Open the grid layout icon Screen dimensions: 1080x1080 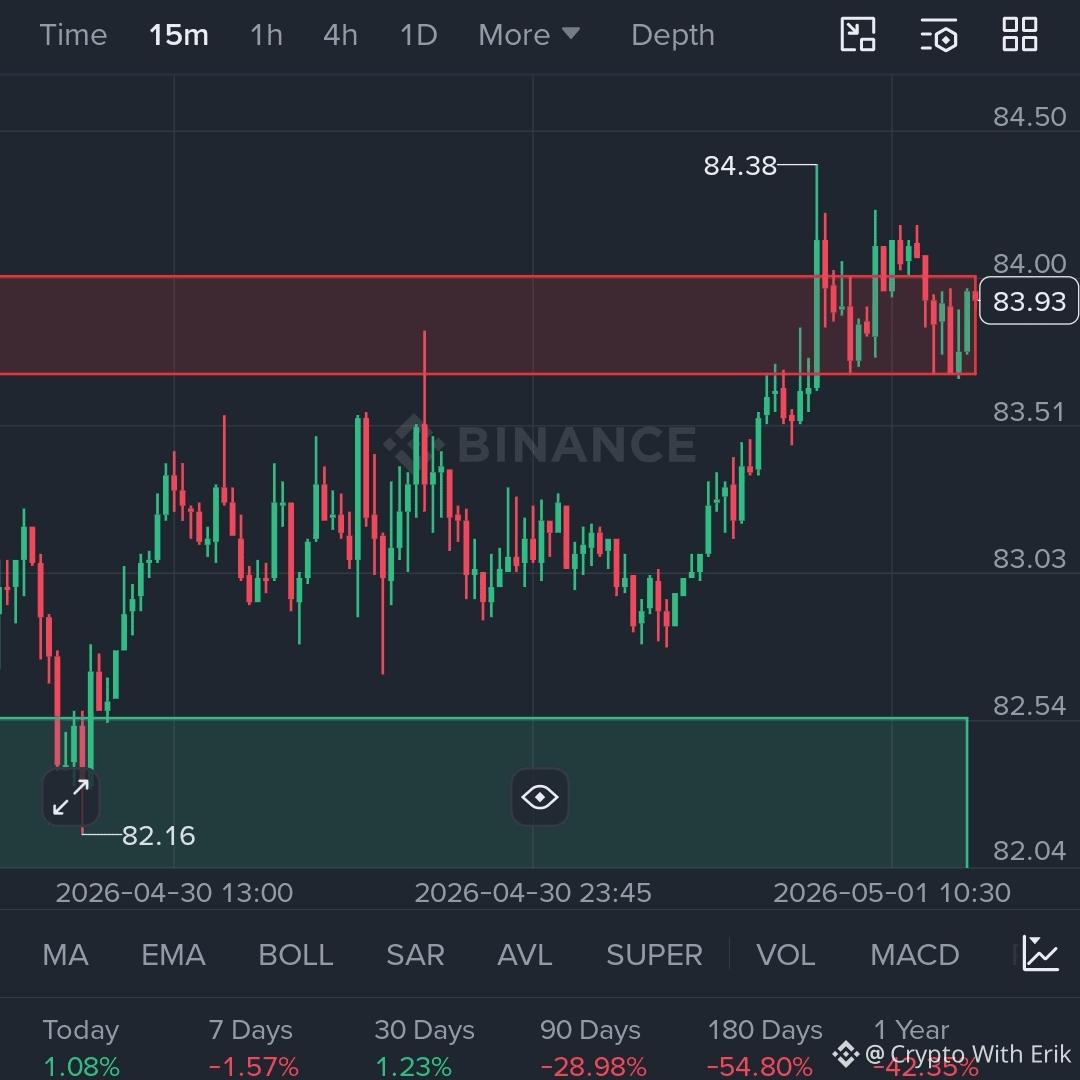pyautogui.click(x=1020, y=34)
